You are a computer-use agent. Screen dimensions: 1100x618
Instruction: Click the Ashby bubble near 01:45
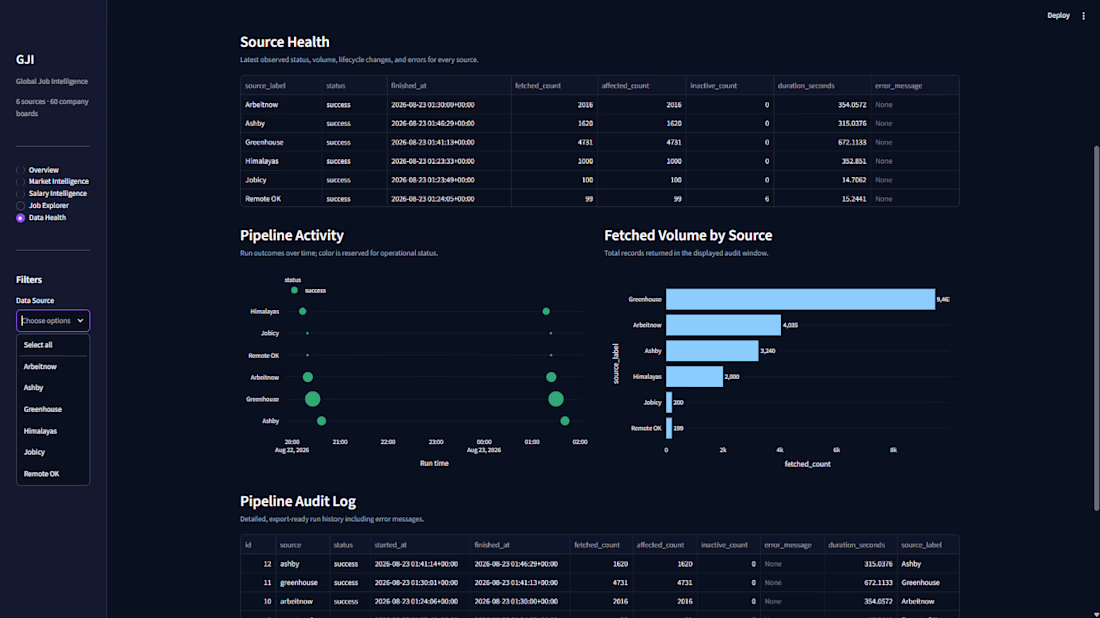[565, 421]
